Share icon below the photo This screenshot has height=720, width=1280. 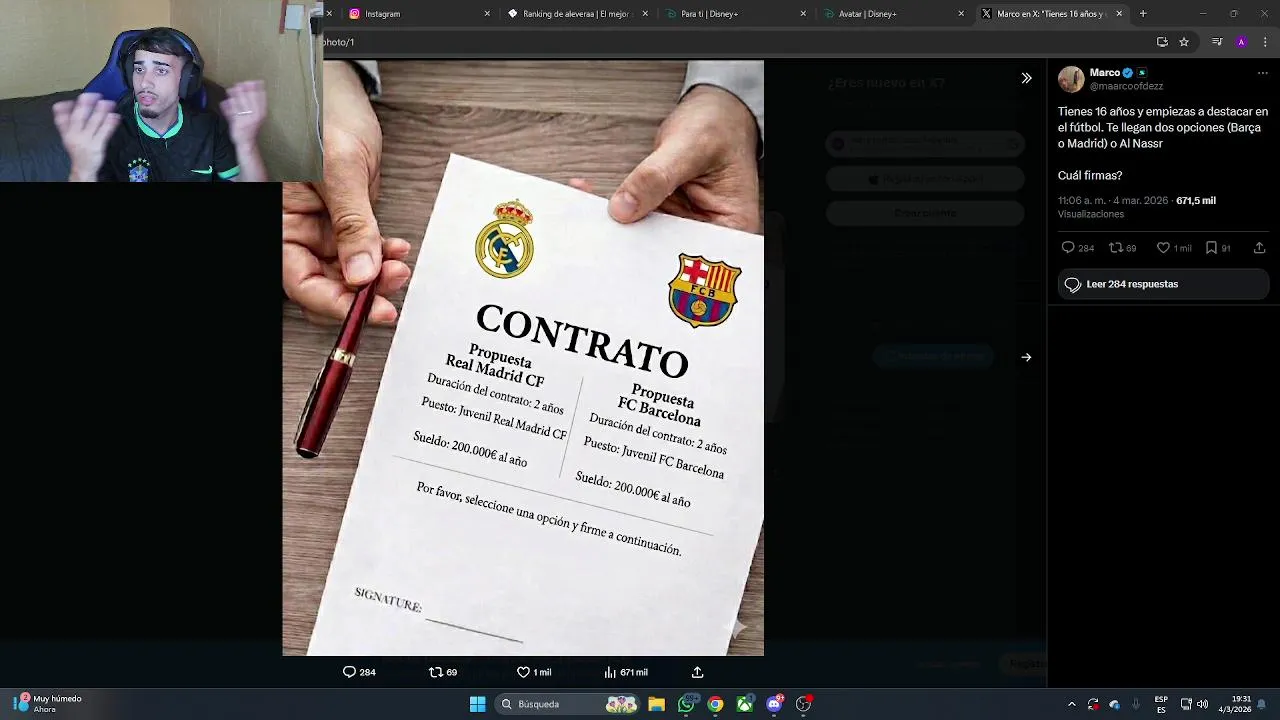point(697,672)
